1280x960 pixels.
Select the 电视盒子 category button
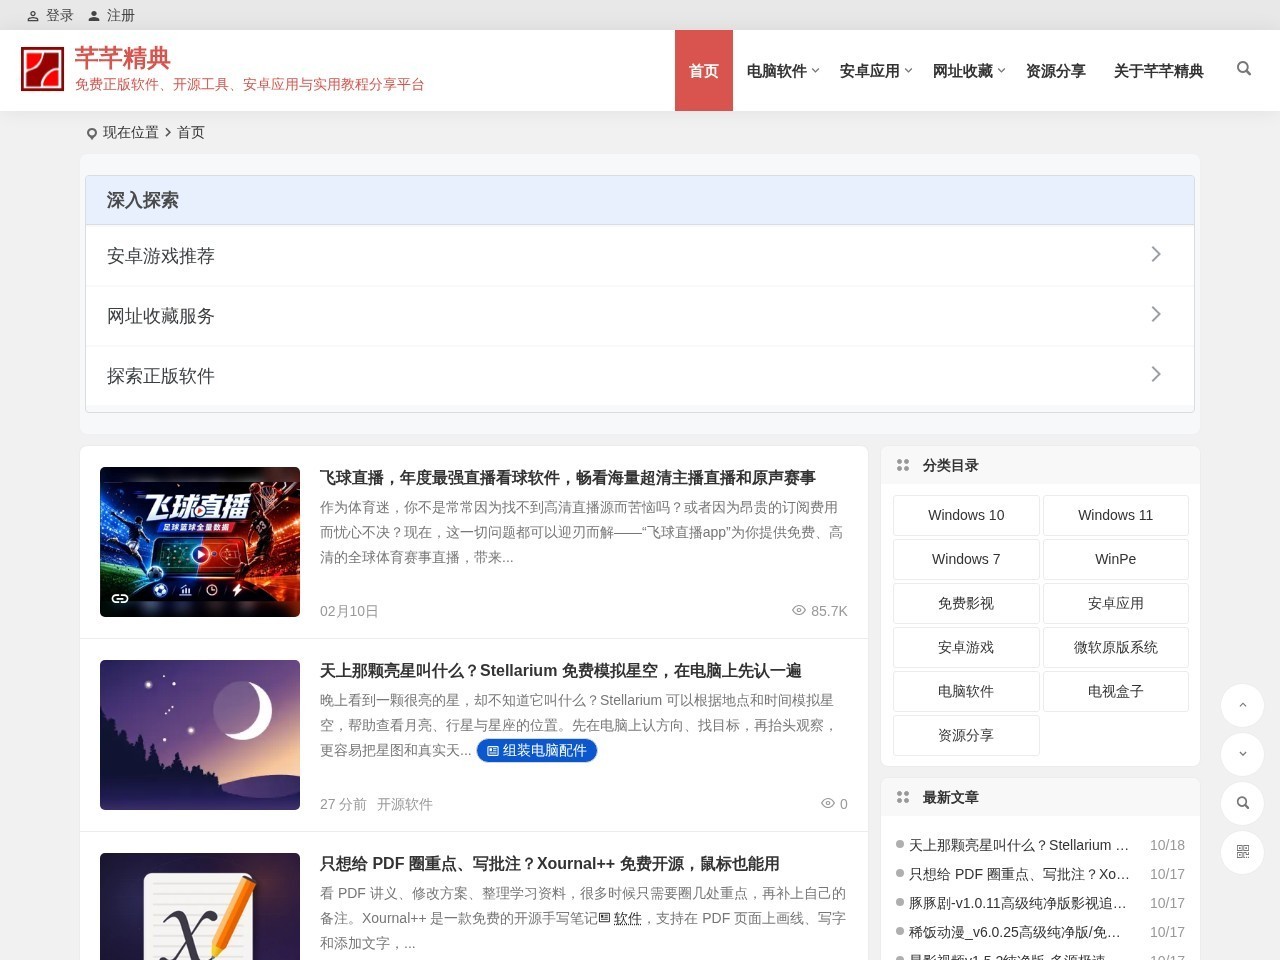(x=1116, y=691)
